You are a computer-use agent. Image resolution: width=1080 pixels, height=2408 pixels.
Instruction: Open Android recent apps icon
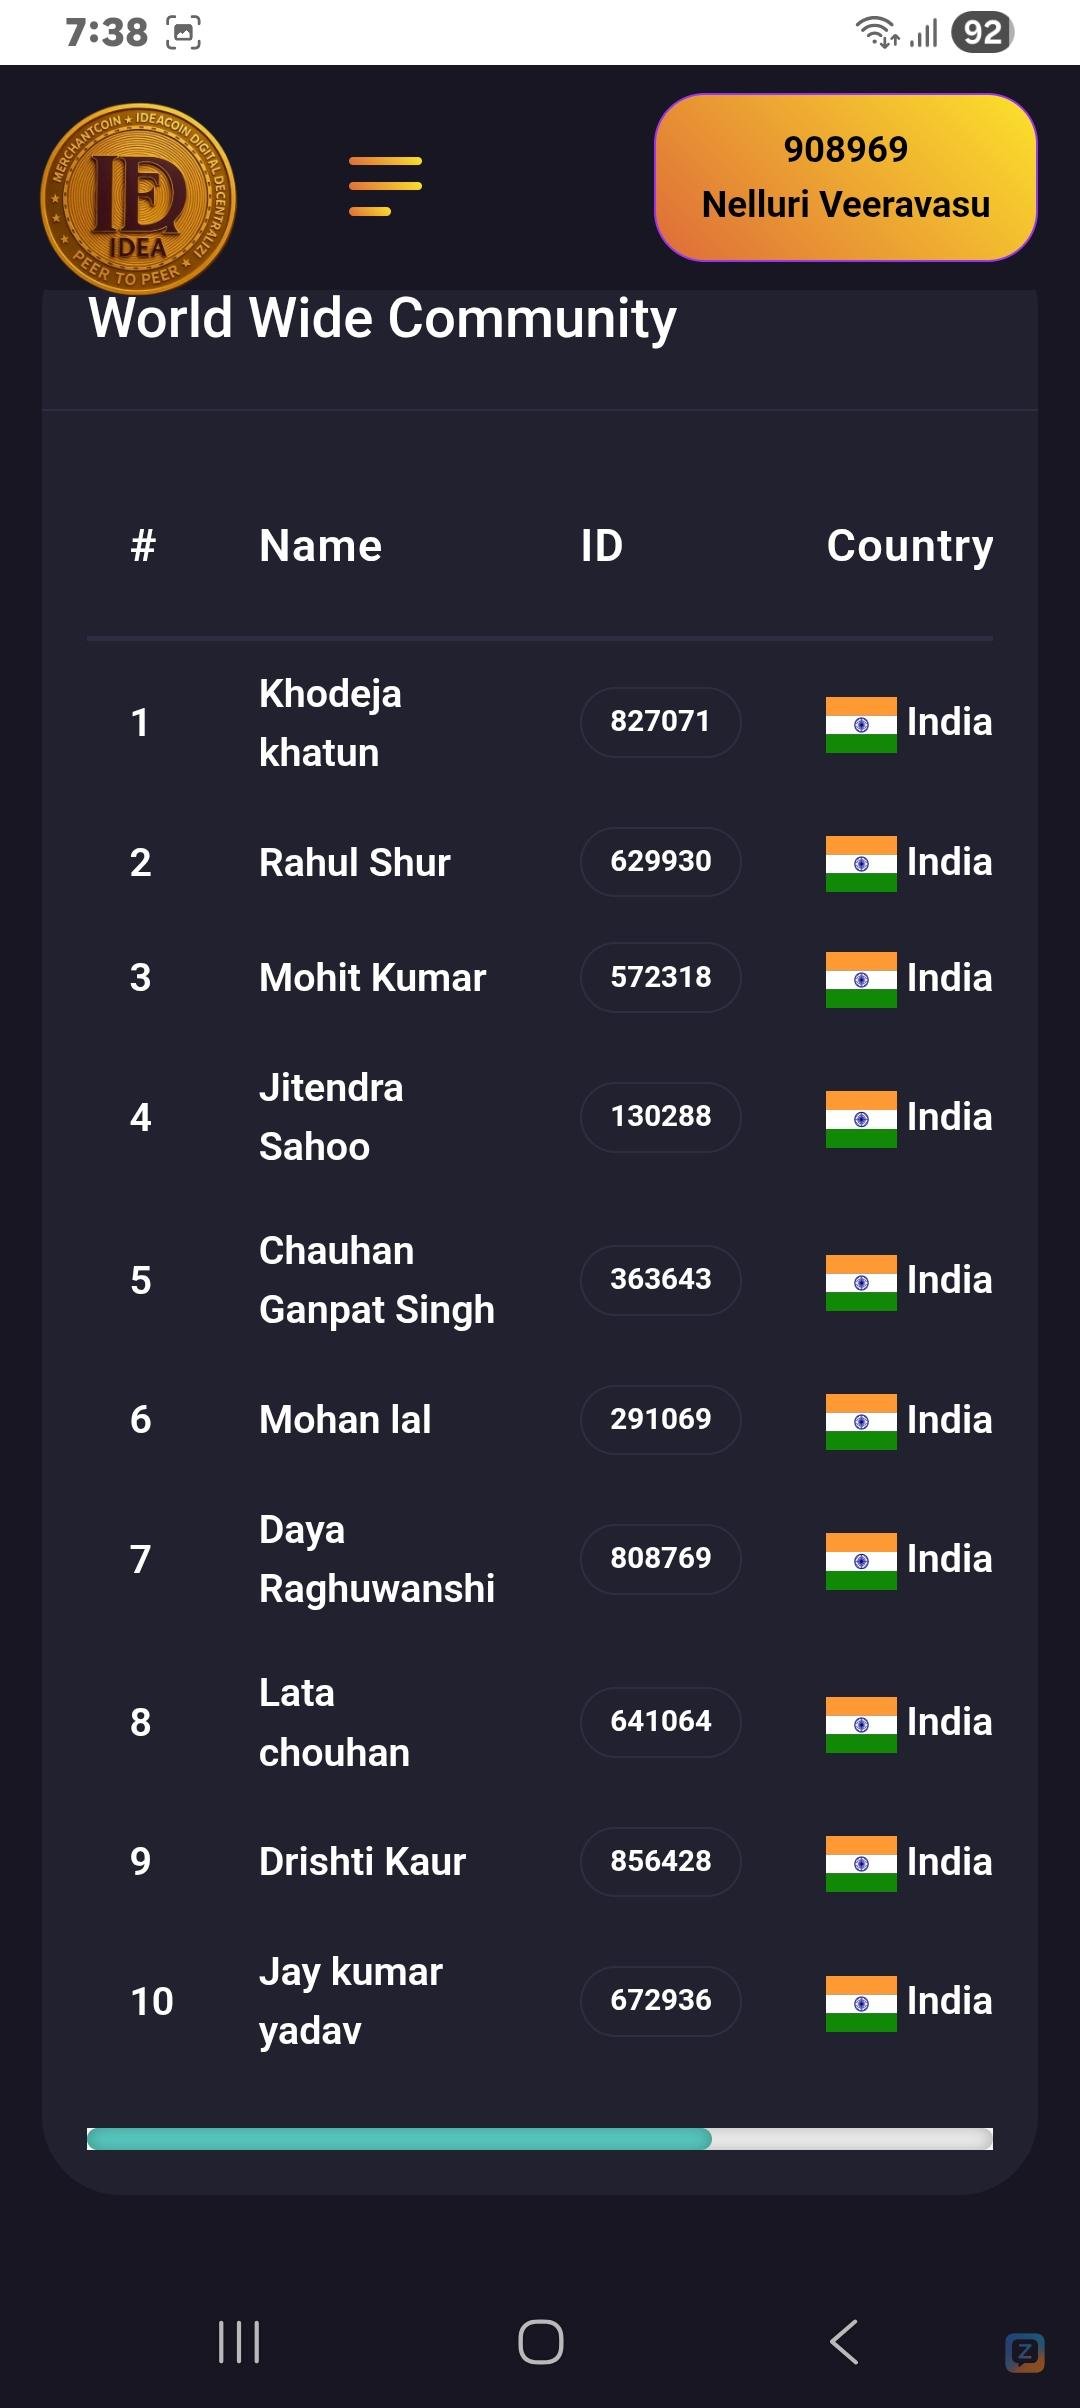[239, 2341]
